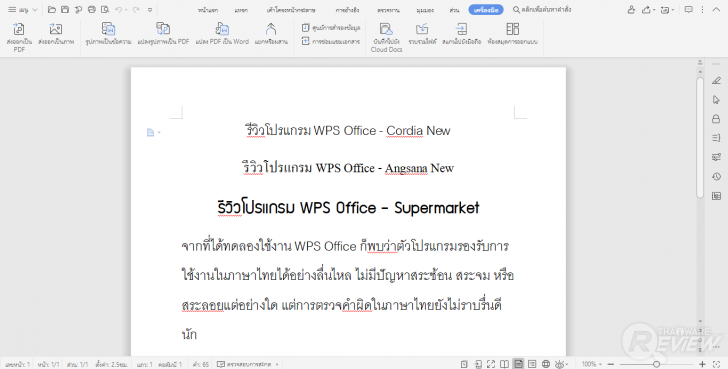Switch to the References ribbon tab
728x369 pixels.
pyautogui.click(x=347, y=10)
